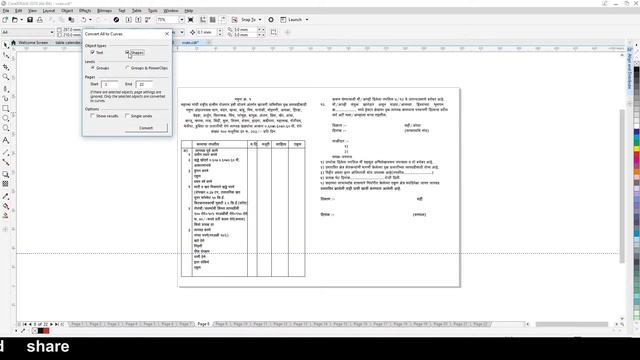Switch to the Welcome Screen tab
Viewport: 640px width, 360px height.
(x=33, y=42)
